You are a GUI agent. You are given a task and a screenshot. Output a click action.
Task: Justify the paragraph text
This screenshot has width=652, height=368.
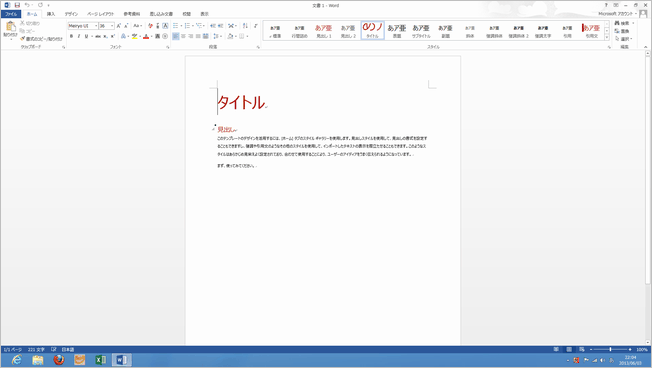point(198,37)
